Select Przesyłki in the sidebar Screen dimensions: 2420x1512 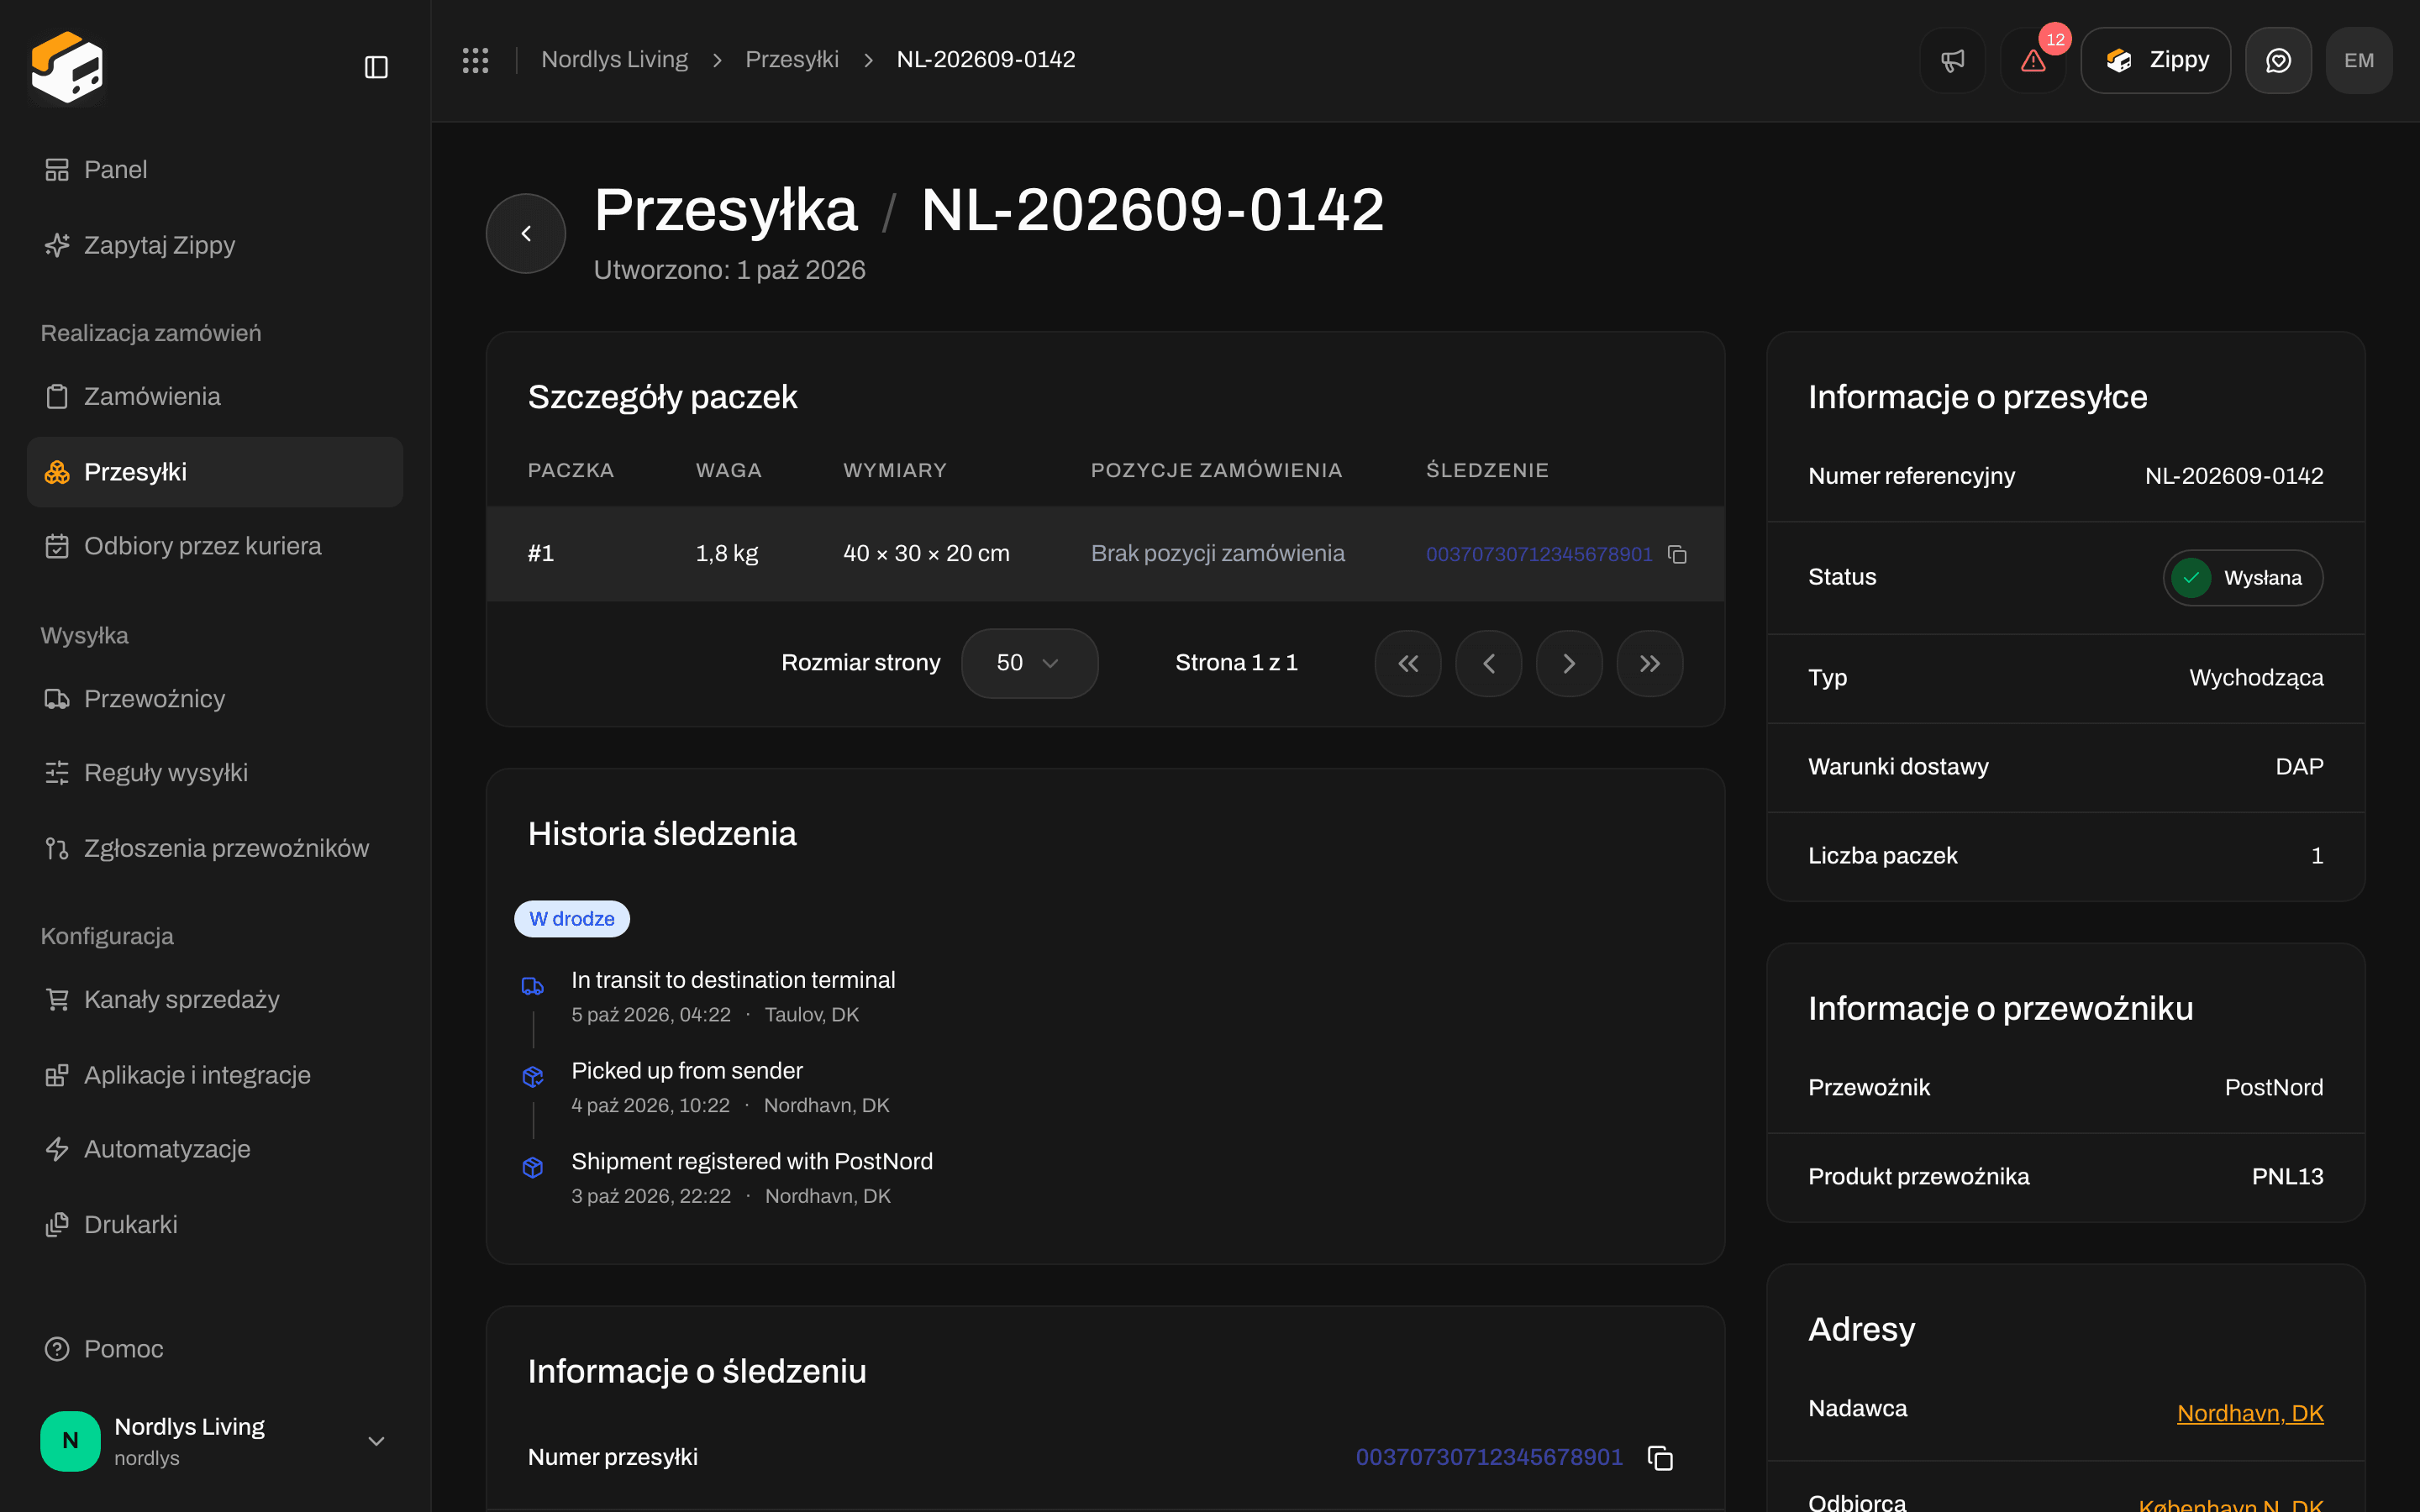(x=215, y=472)
